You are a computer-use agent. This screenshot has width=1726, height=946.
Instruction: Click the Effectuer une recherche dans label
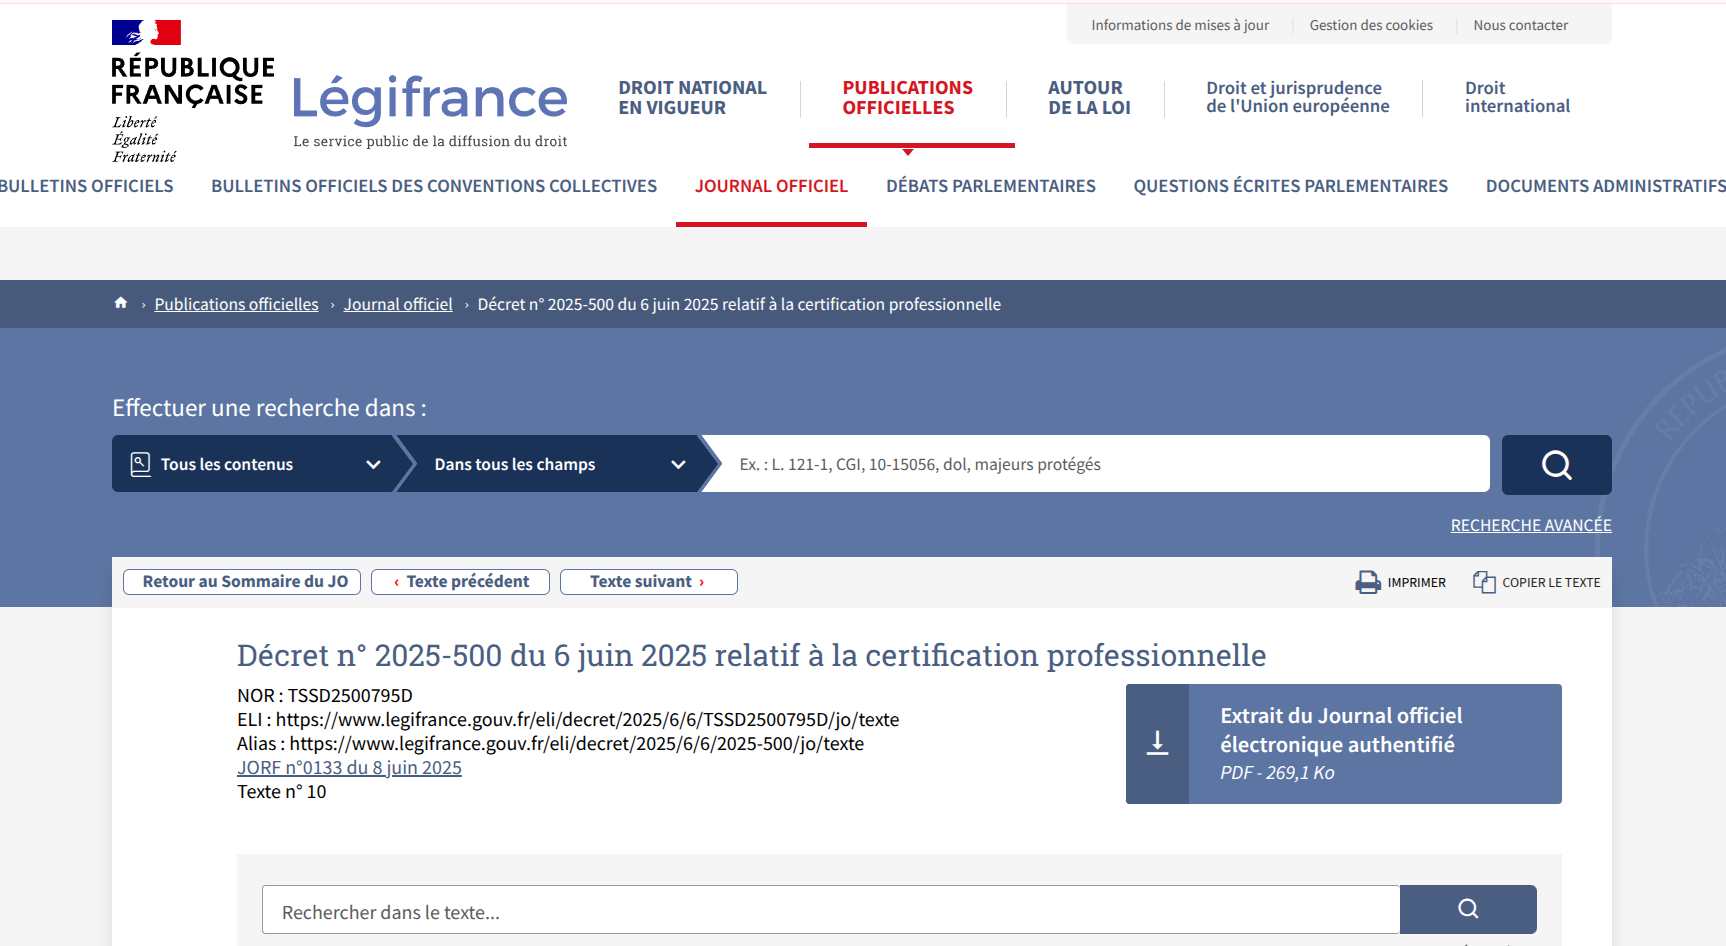point(269,408)
